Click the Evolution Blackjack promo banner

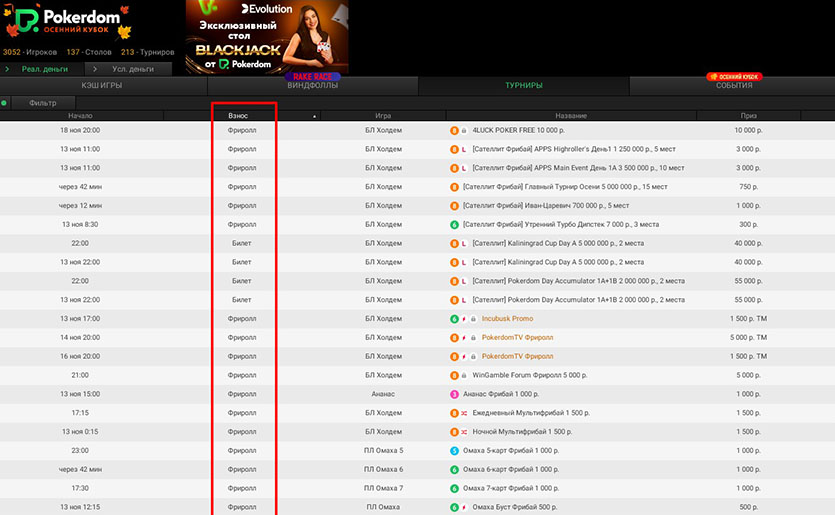coord(267,38)
